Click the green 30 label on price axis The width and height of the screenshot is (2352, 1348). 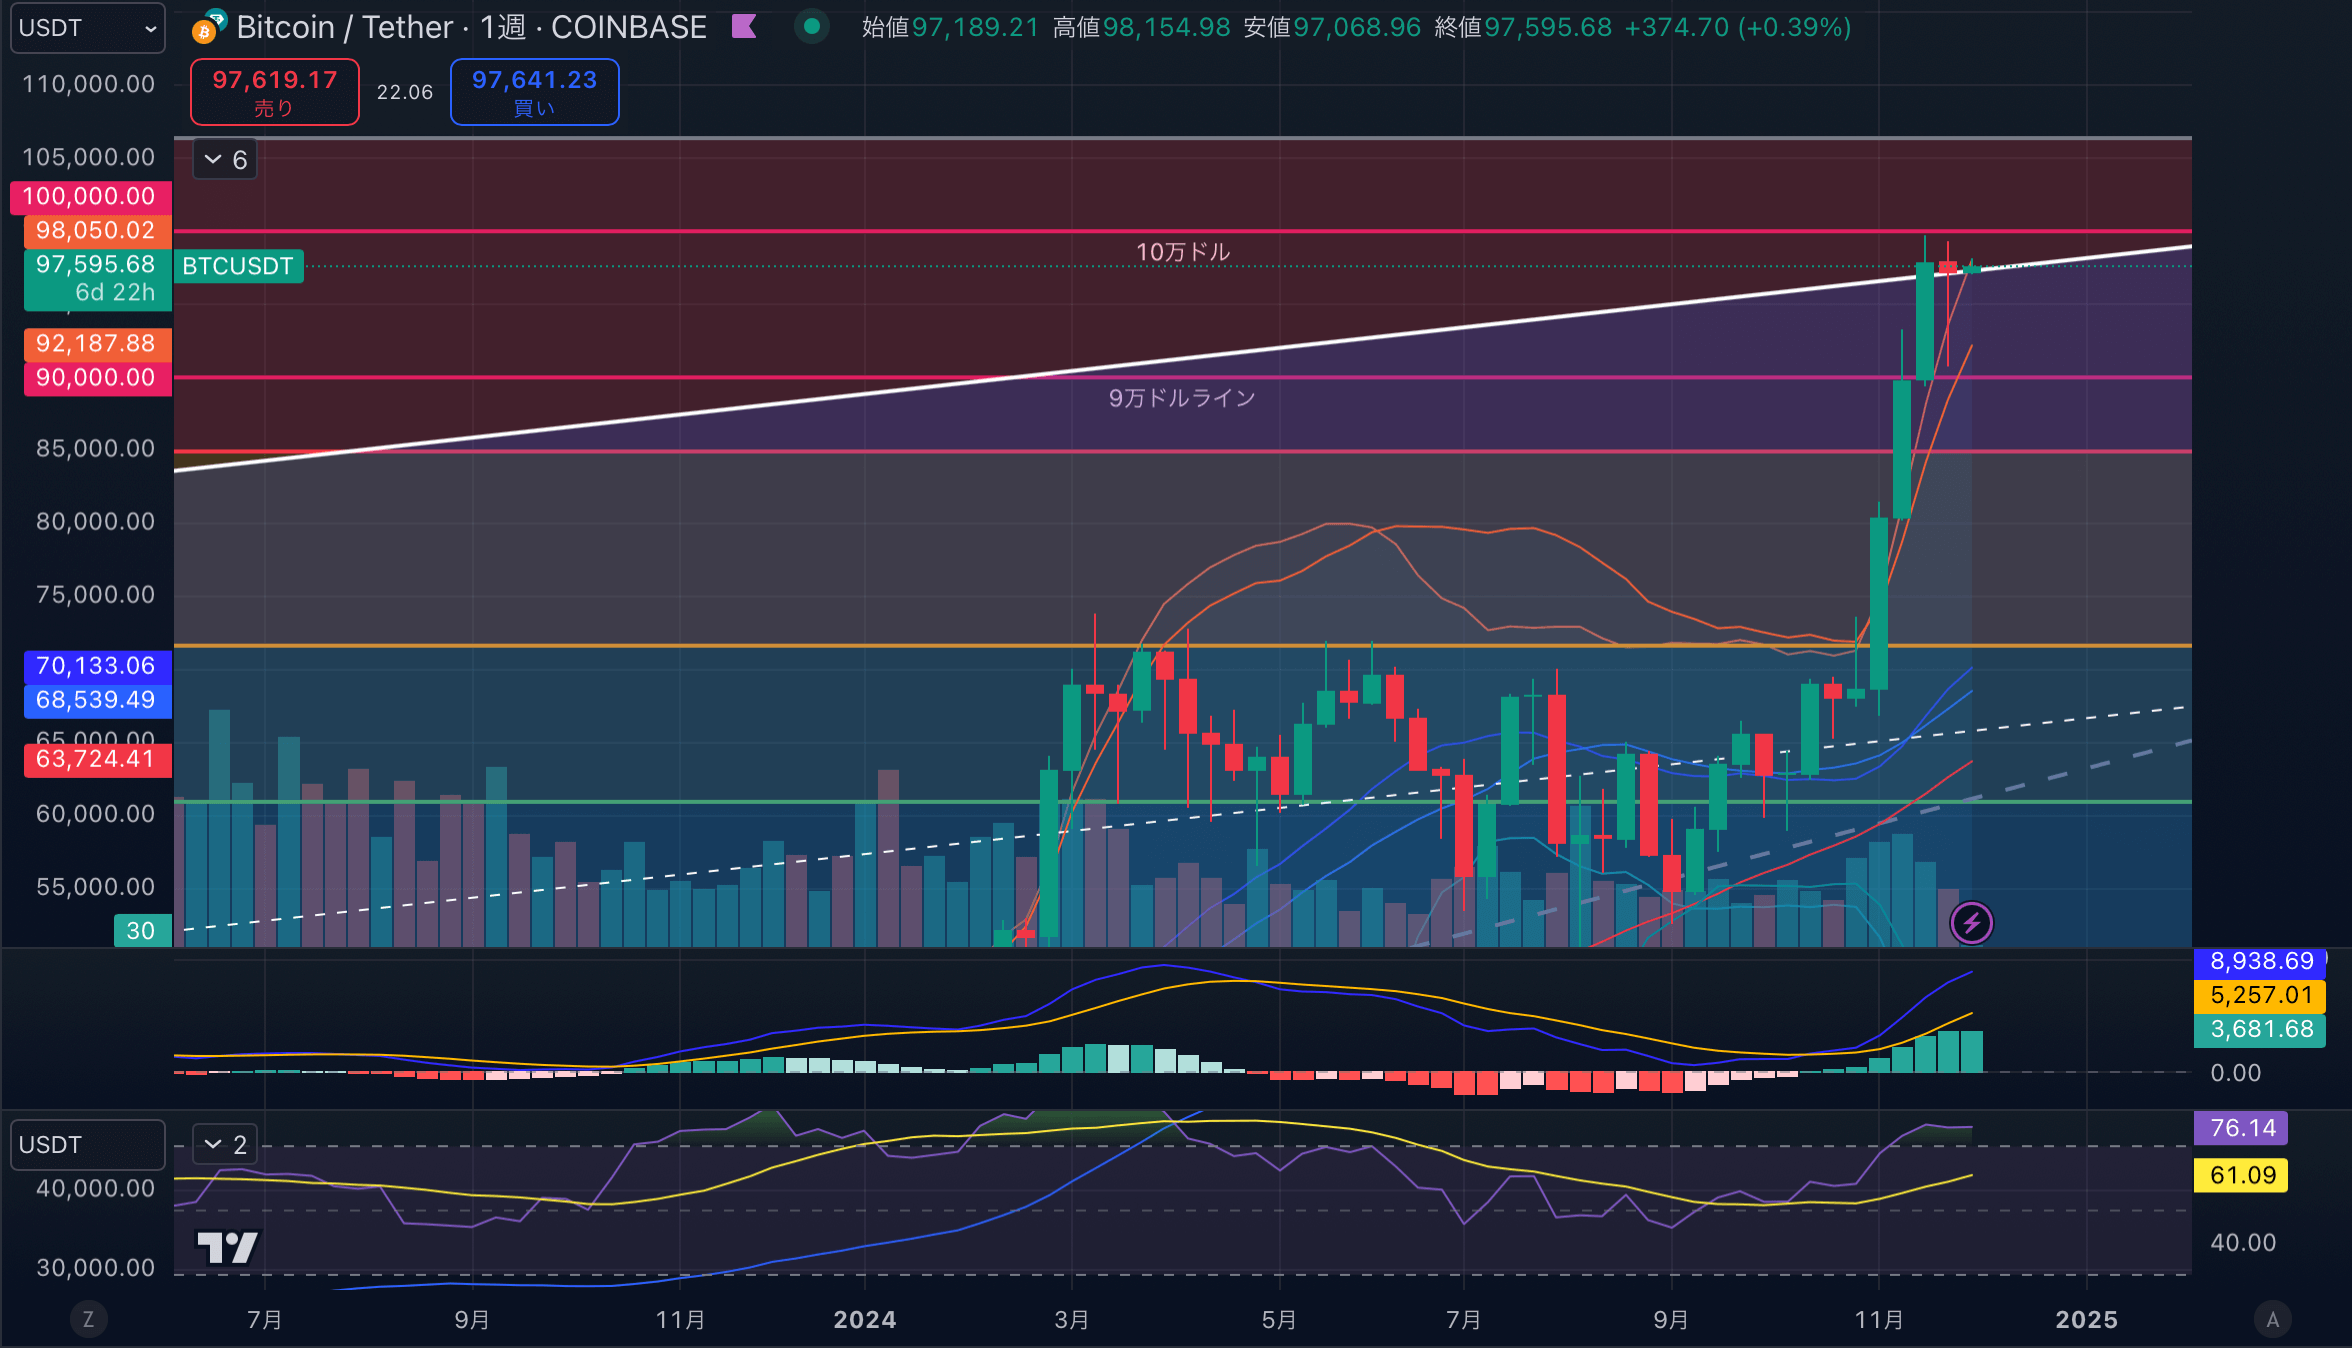point(142,931)
